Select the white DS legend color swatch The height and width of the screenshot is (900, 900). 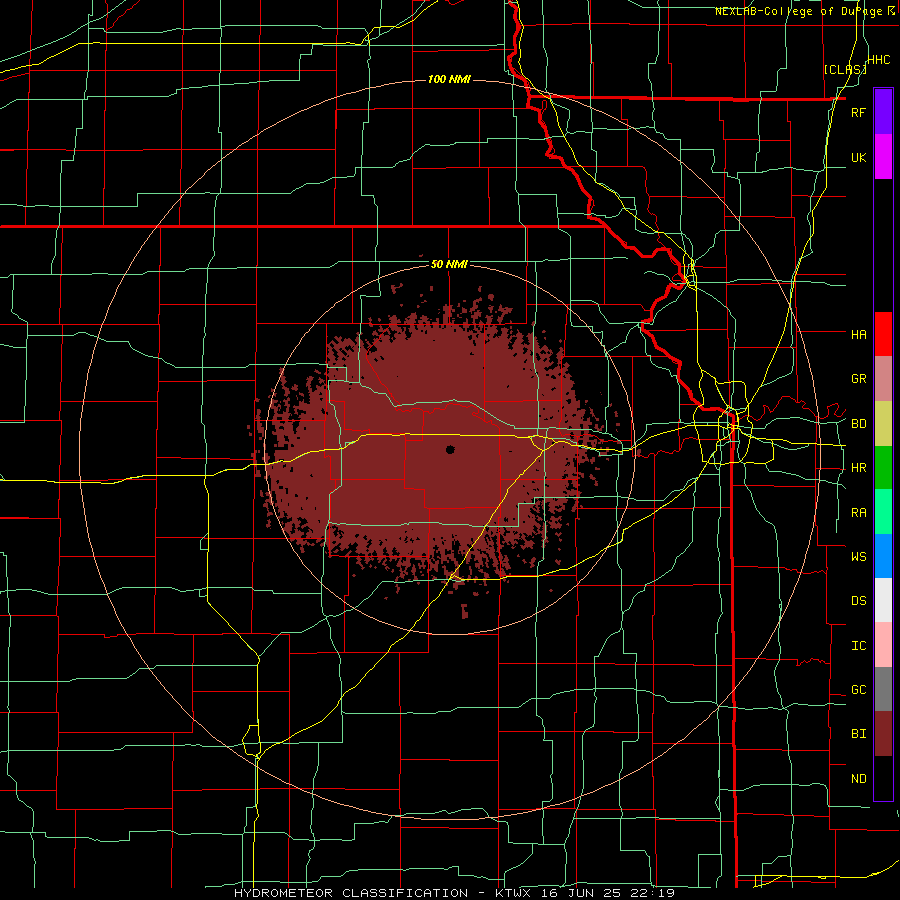tap(883, 600)
